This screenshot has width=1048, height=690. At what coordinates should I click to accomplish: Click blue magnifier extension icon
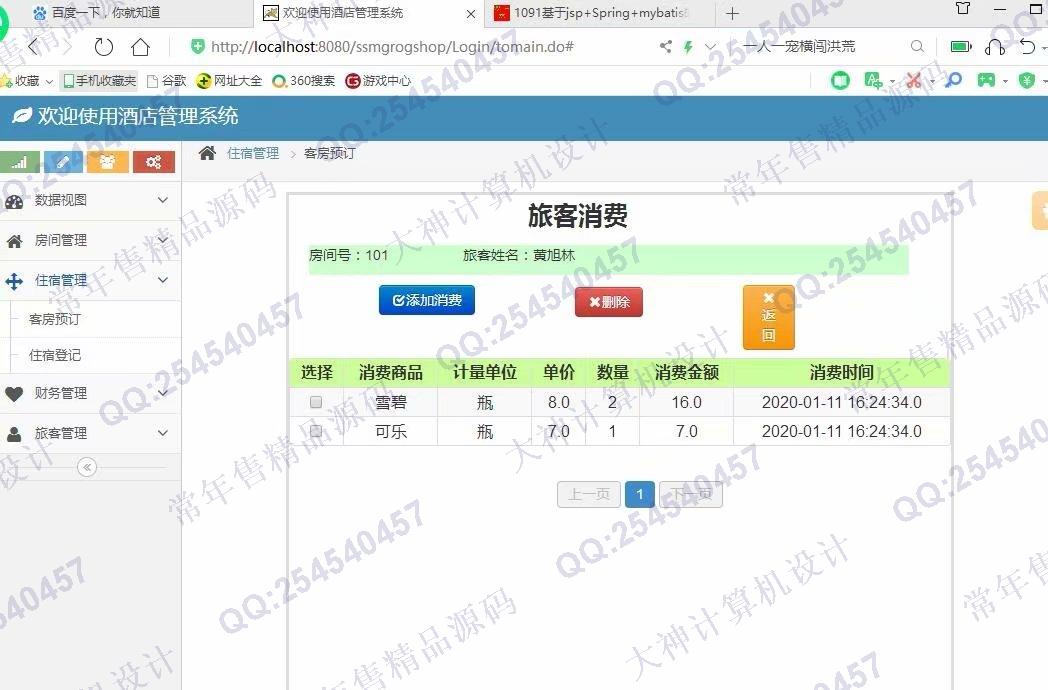tap(954, 80)
